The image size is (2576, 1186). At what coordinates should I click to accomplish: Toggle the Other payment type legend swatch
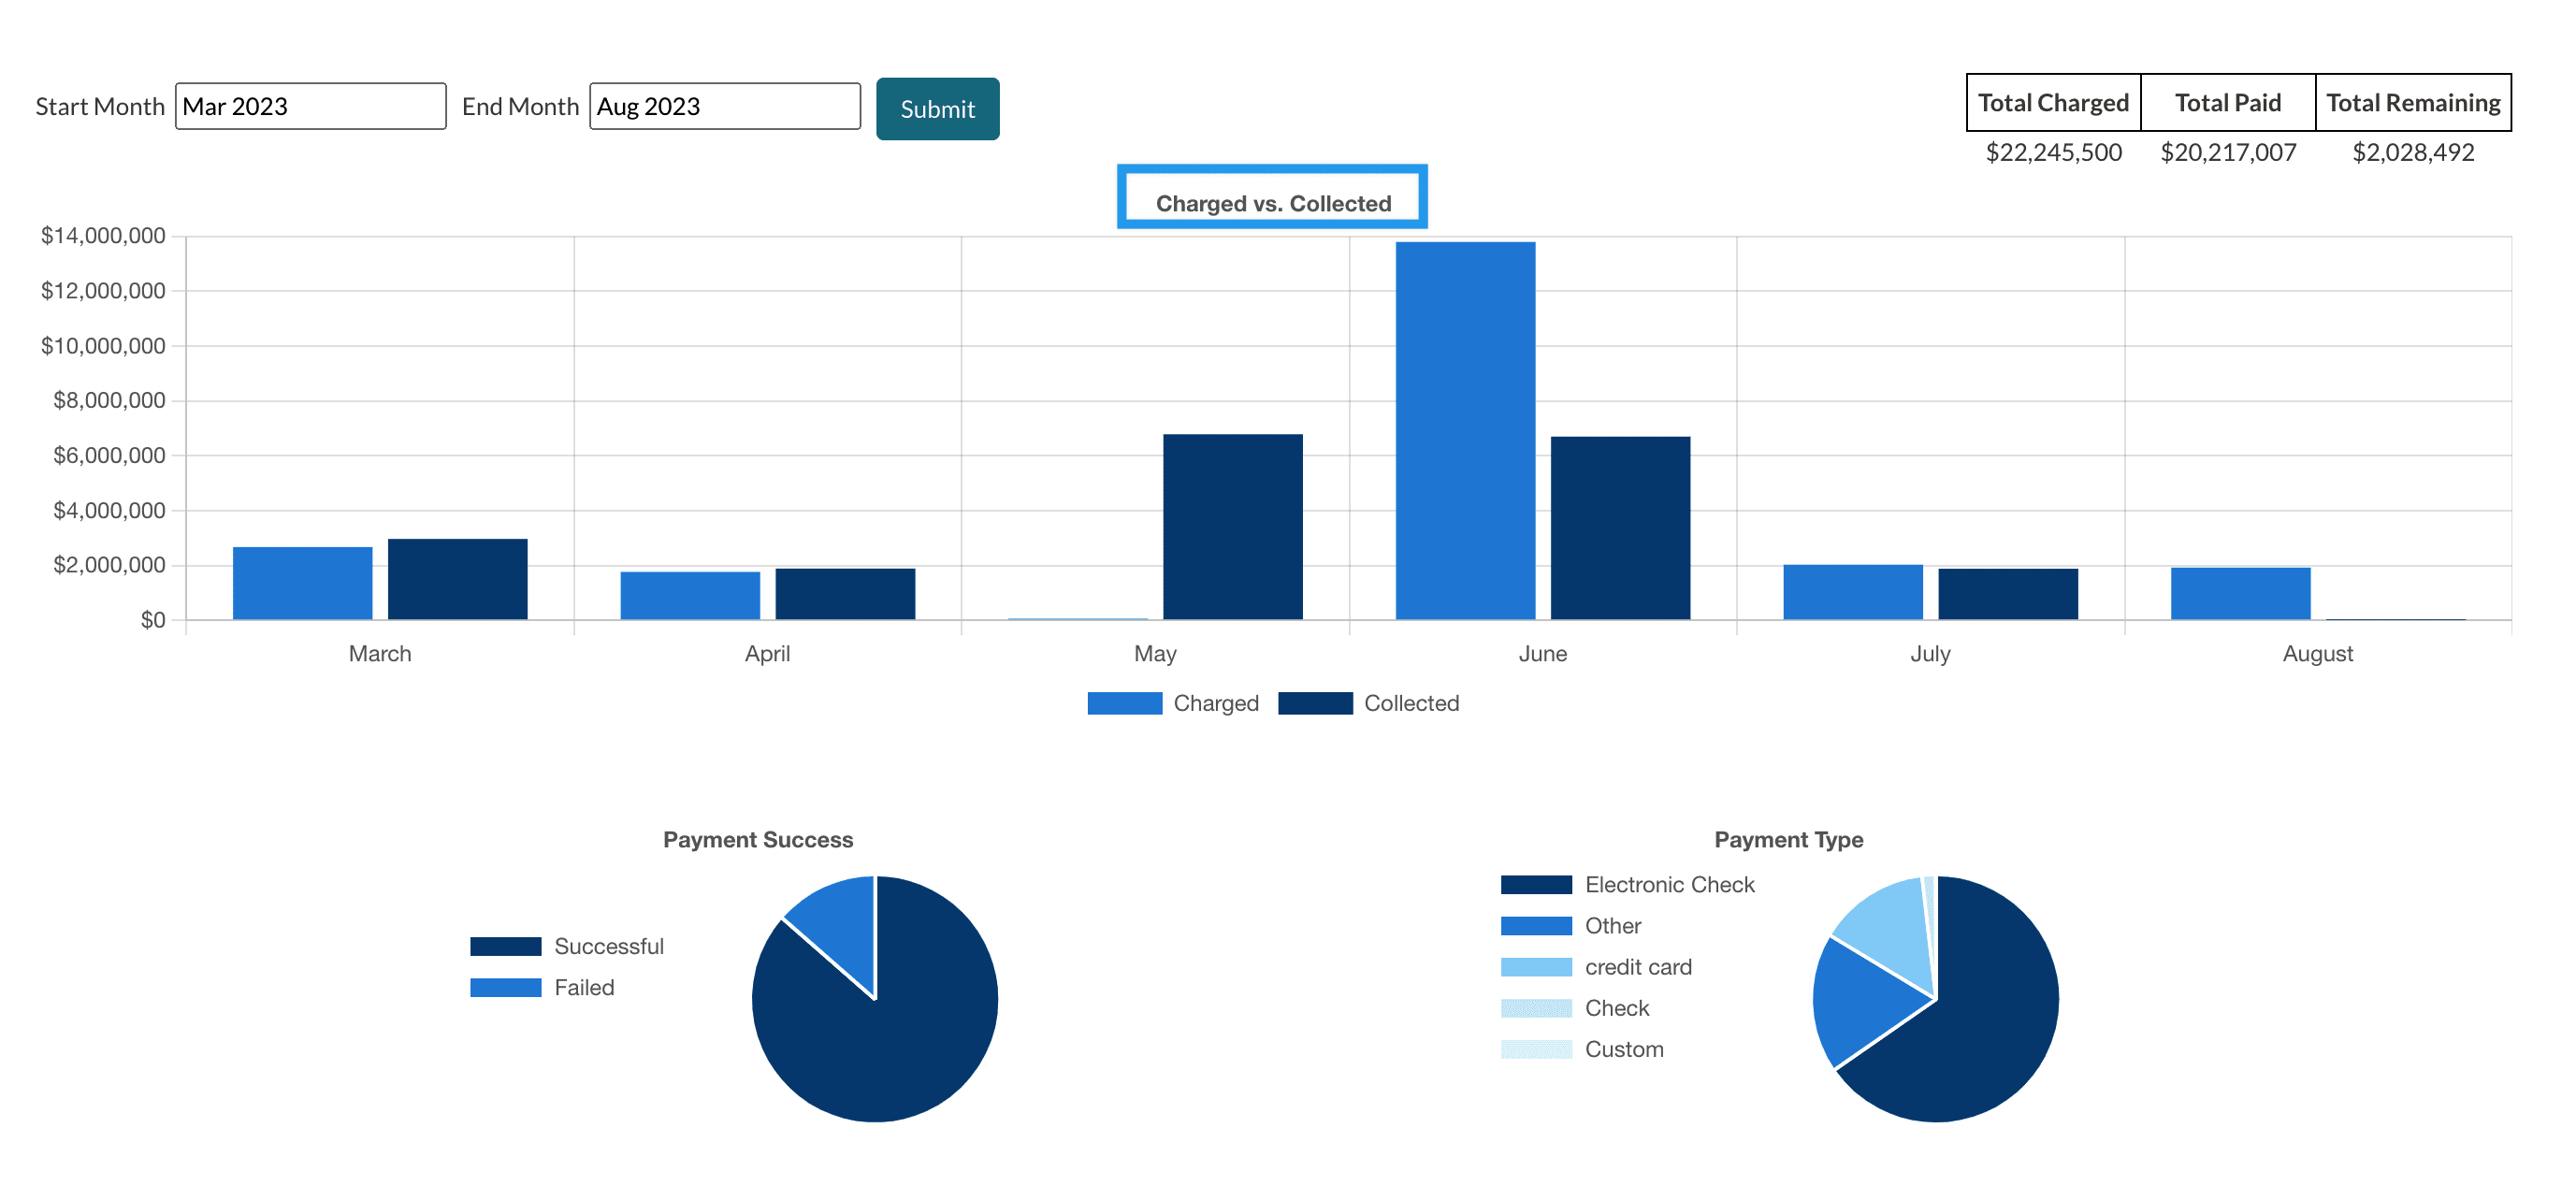[x=1536, y=926]
